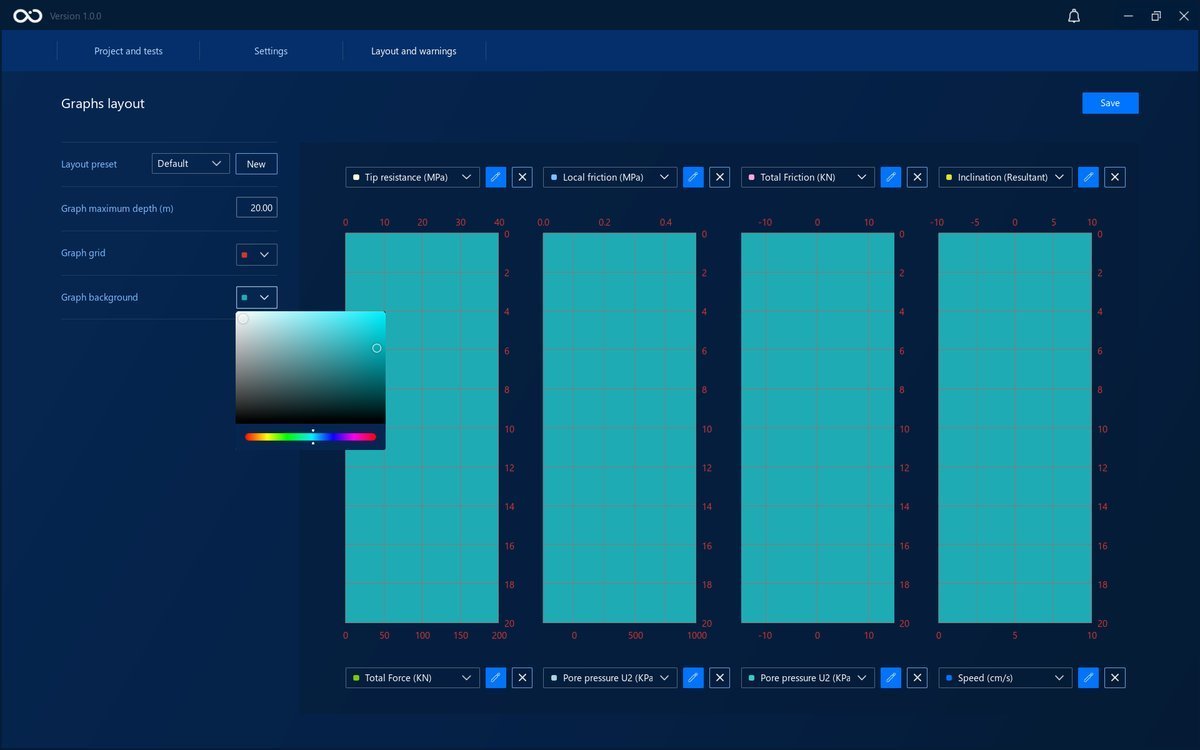Click pencil icon beside Total Friction (KN)
This screenshot has width=1200, height=750.
(x=891, y=177)
